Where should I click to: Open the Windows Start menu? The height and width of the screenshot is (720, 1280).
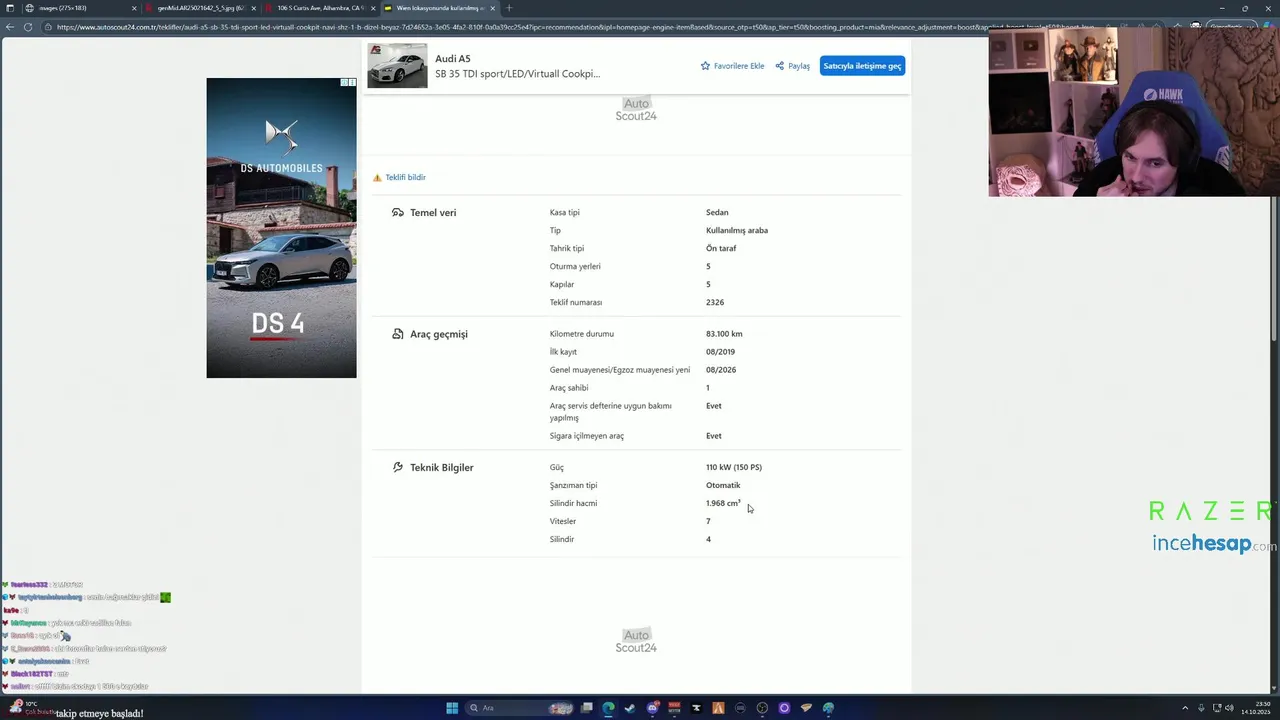pos(452,708)
